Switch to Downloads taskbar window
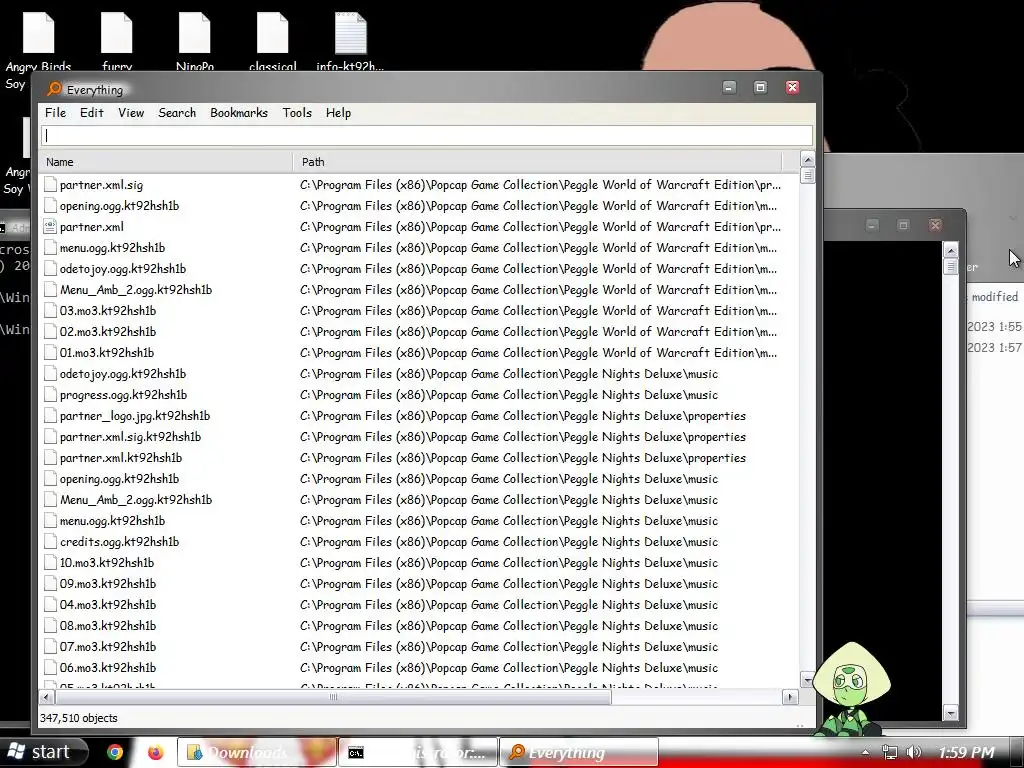Screen dimensions: 1024x768 coord(257,752)
